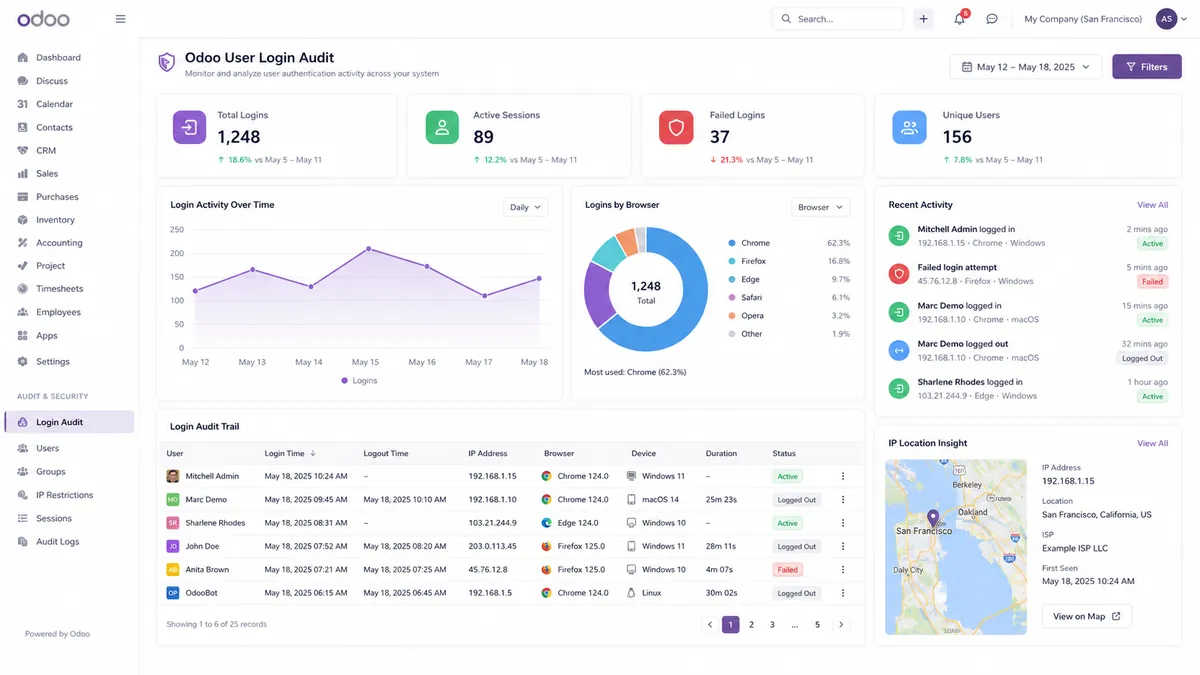Click IP address 203.0.113.45 cell

pyautogui.click(x=492, y=546)
